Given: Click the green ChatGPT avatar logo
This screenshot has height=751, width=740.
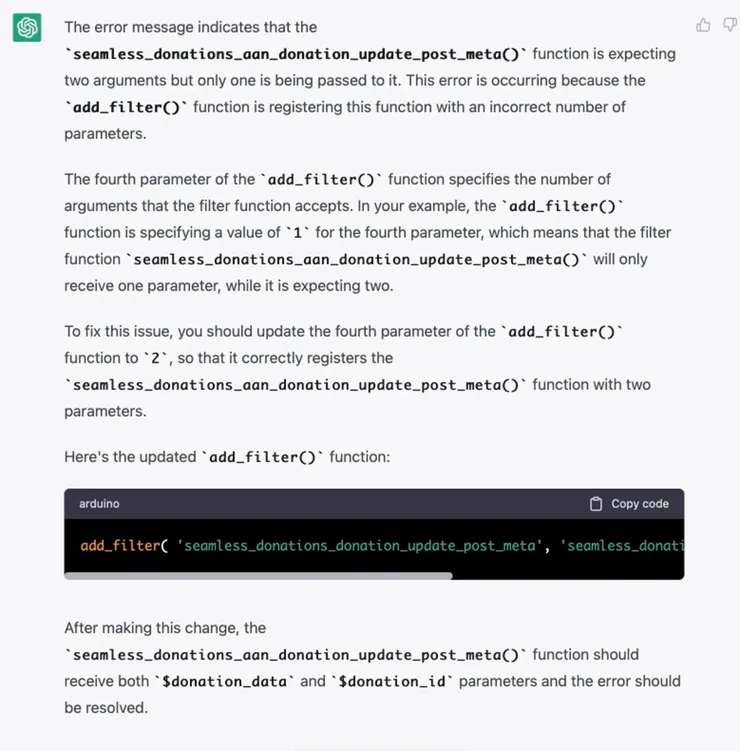Looking at the screenshot, I should tap(27, 27).
